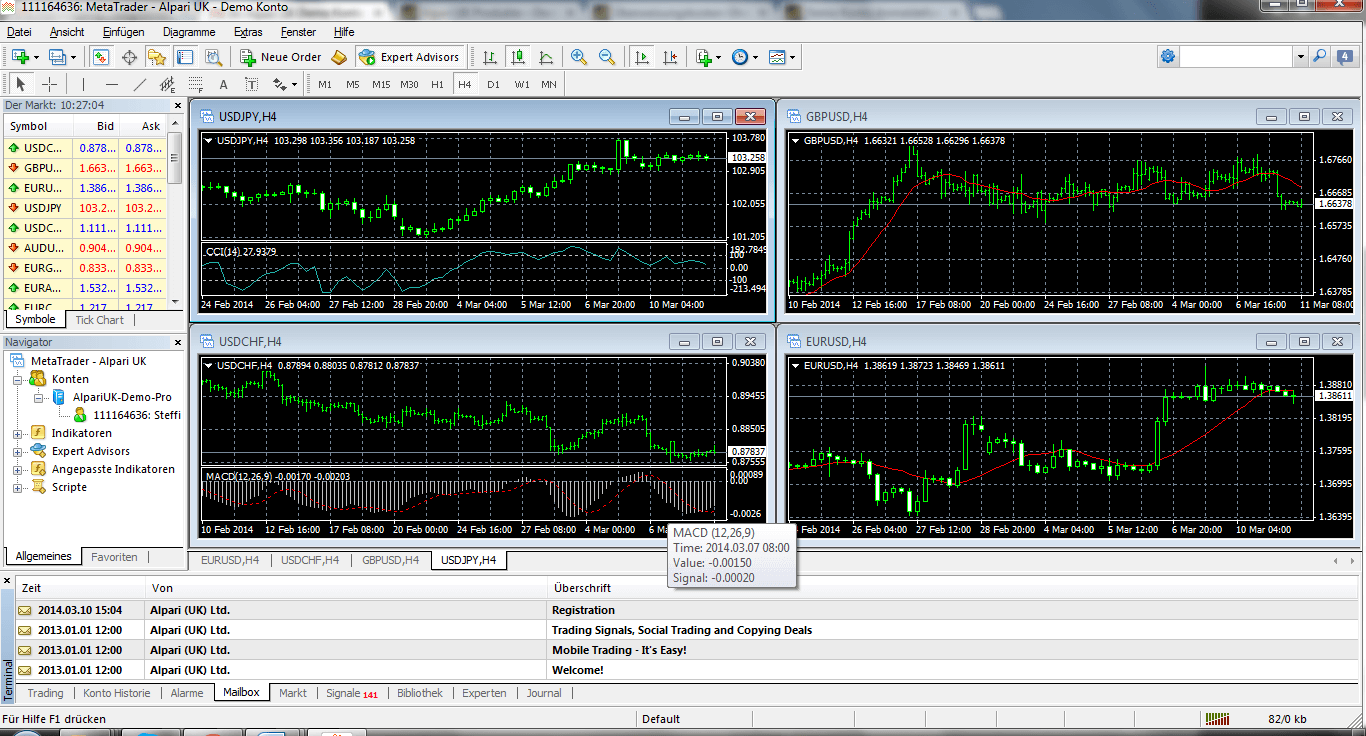
Task: Switch chart to bar chart type
Action: tap(490, 57)
